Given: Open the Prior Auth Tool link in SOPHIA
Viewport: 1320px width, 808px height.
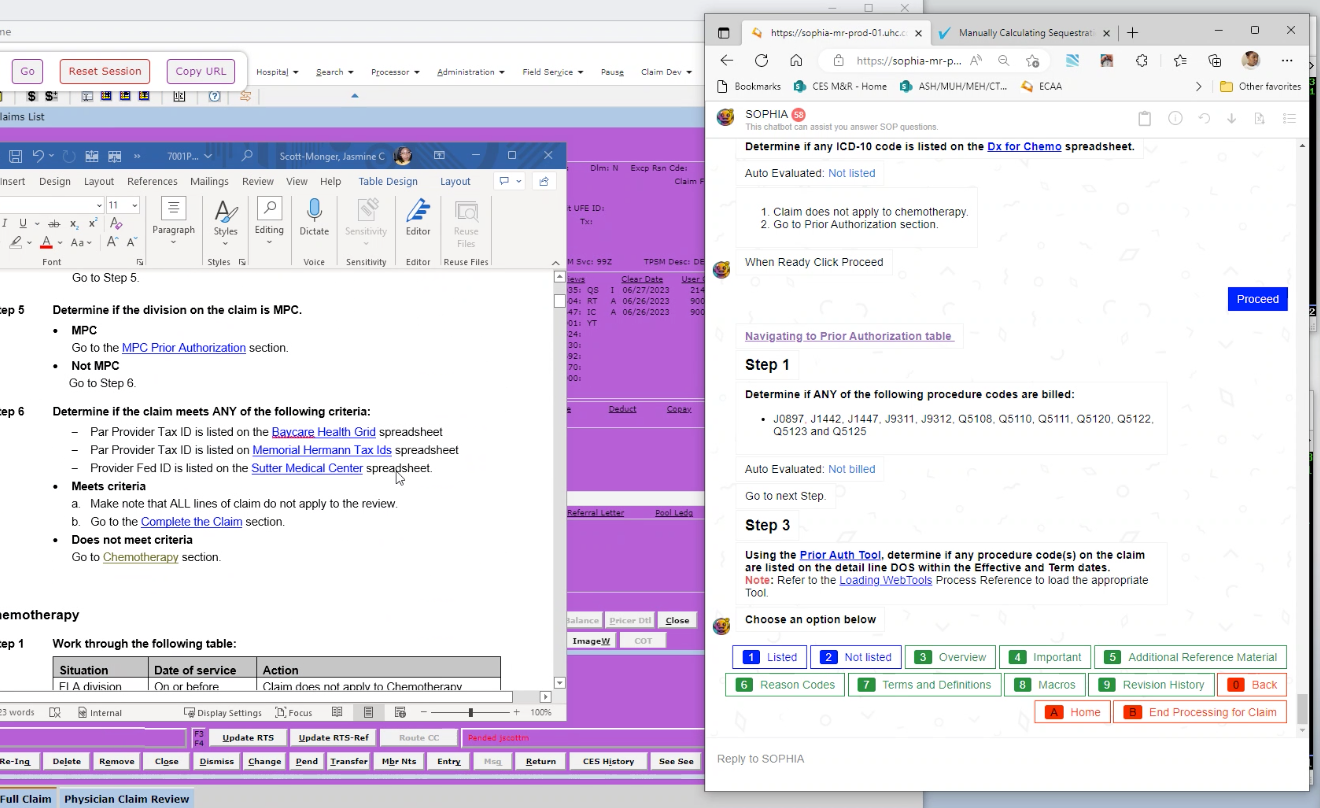Looking at the screenshot, I should tap(840, 555).
